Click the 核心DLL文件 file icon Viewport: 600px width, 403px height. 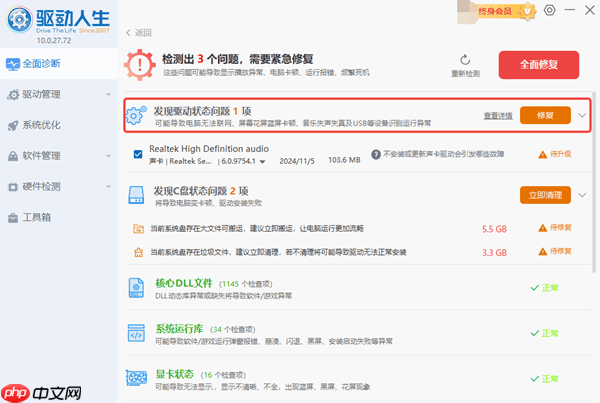click(x=136, y=288)
